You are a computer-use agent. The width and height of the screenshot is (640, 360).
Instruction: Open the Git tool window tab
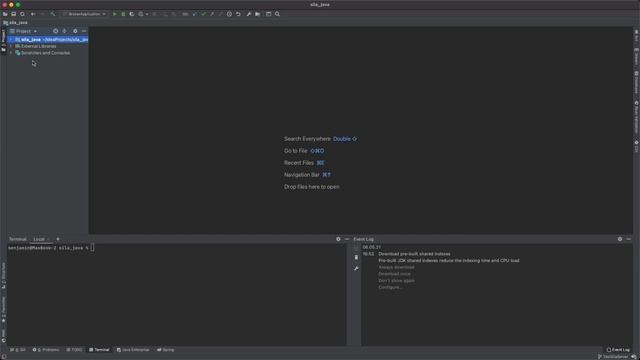click(x=18, y=350)
